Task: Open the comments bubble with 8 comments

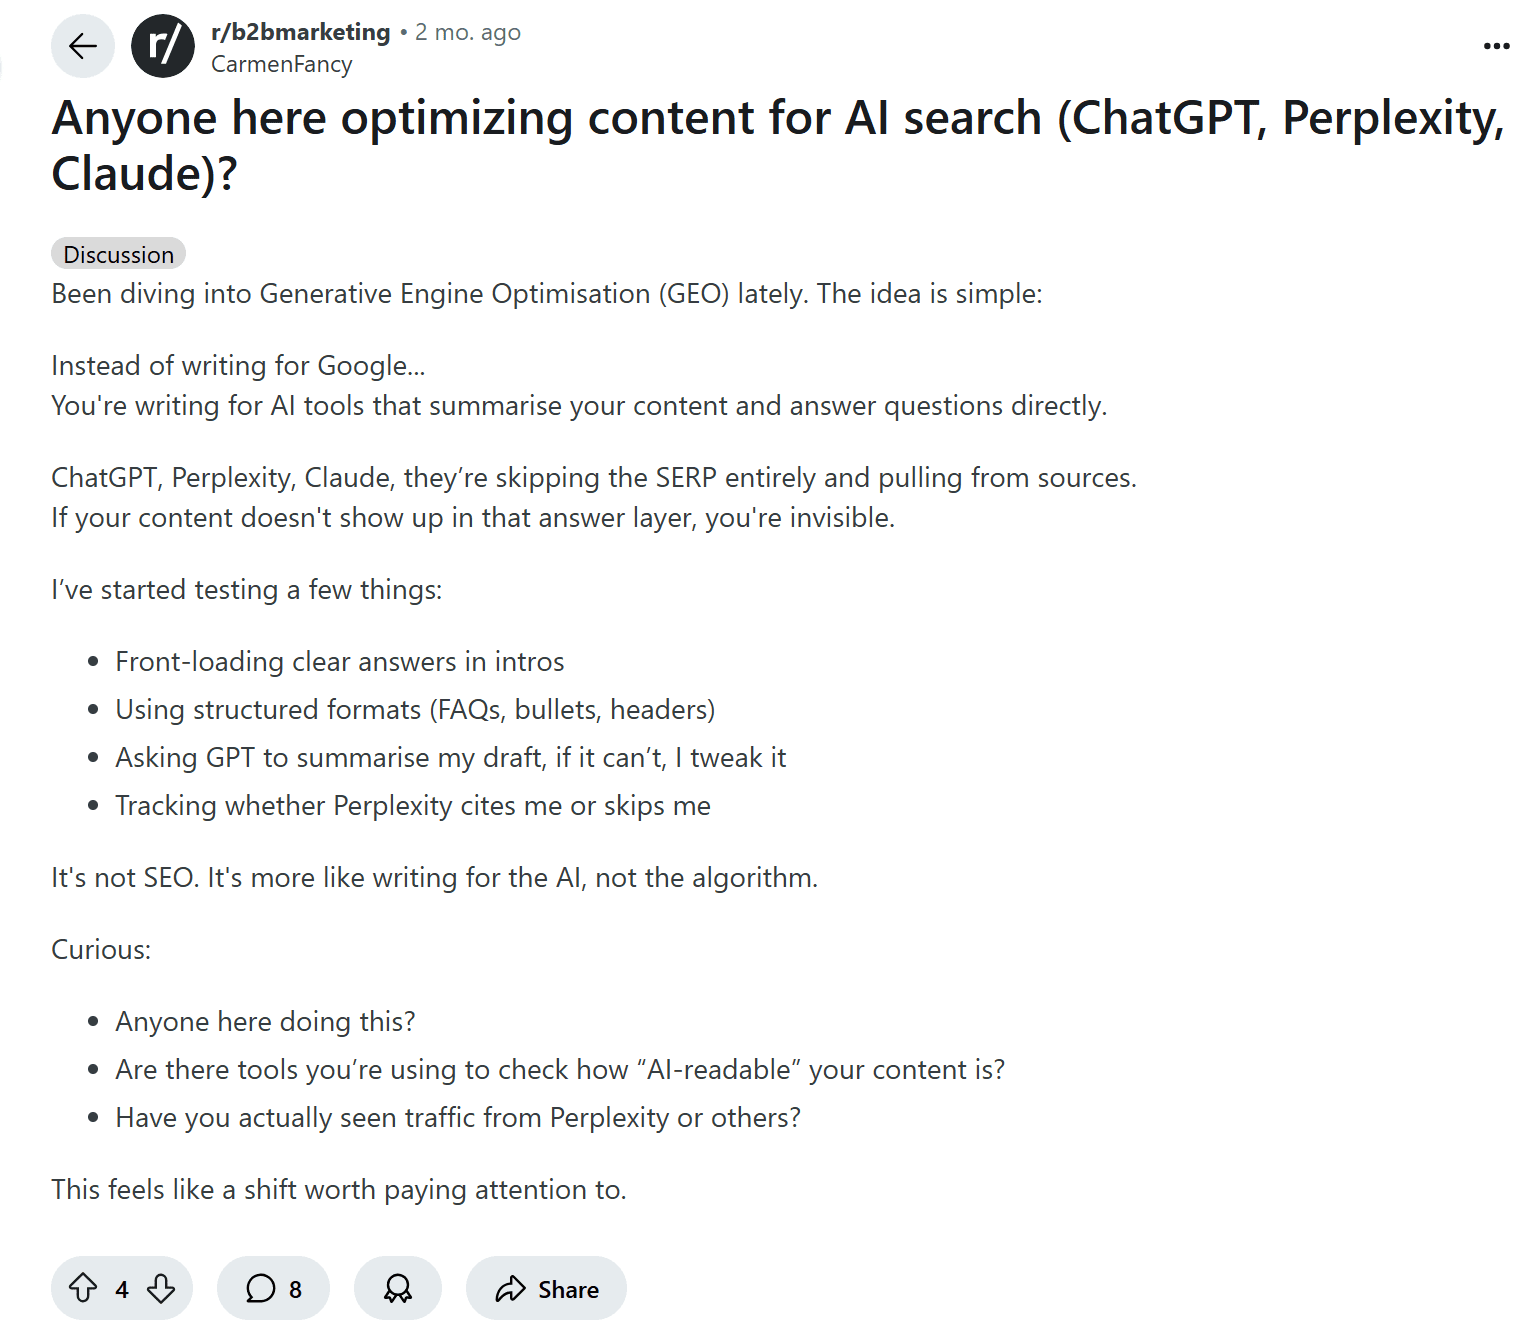Action: tap(273, 1288)
